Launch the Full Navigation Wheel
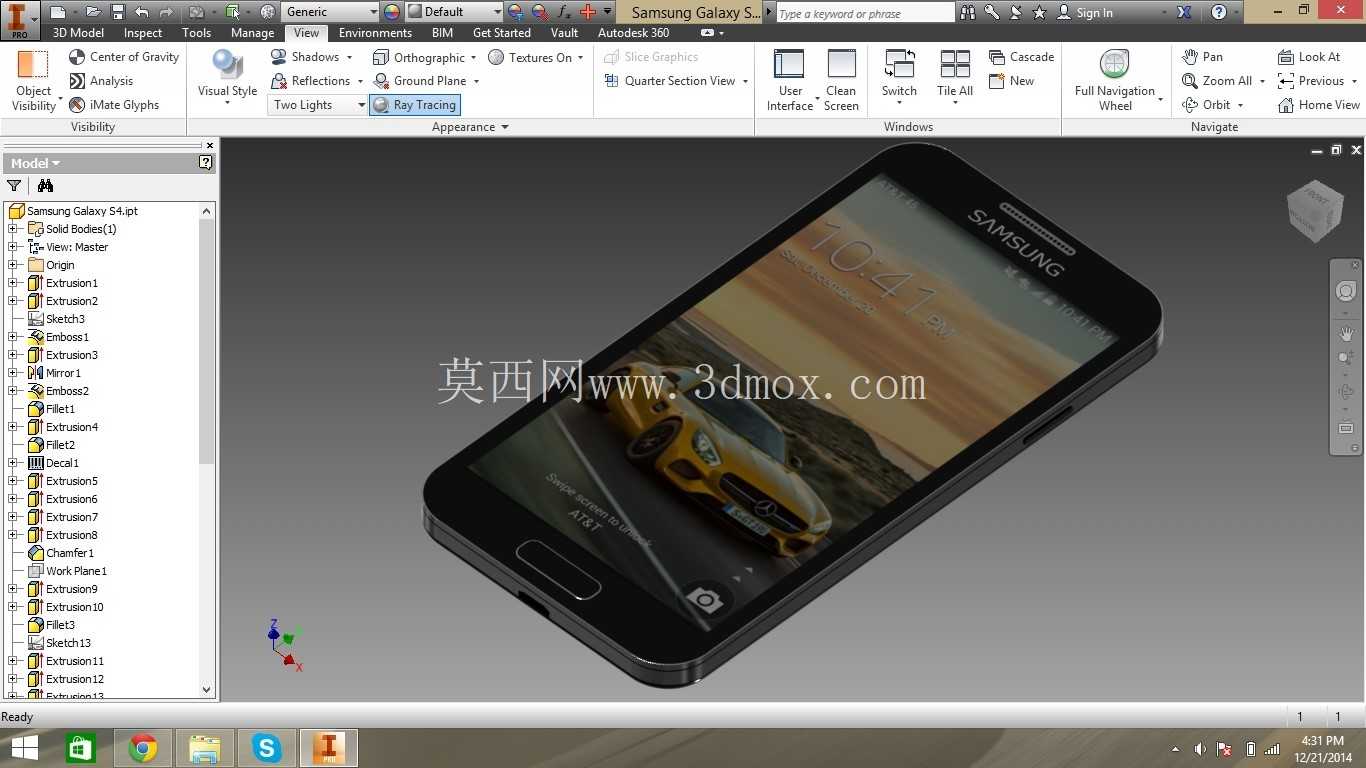This screenshot has width=1366, height=768. pyautogui.click(x=1115, y=80)
